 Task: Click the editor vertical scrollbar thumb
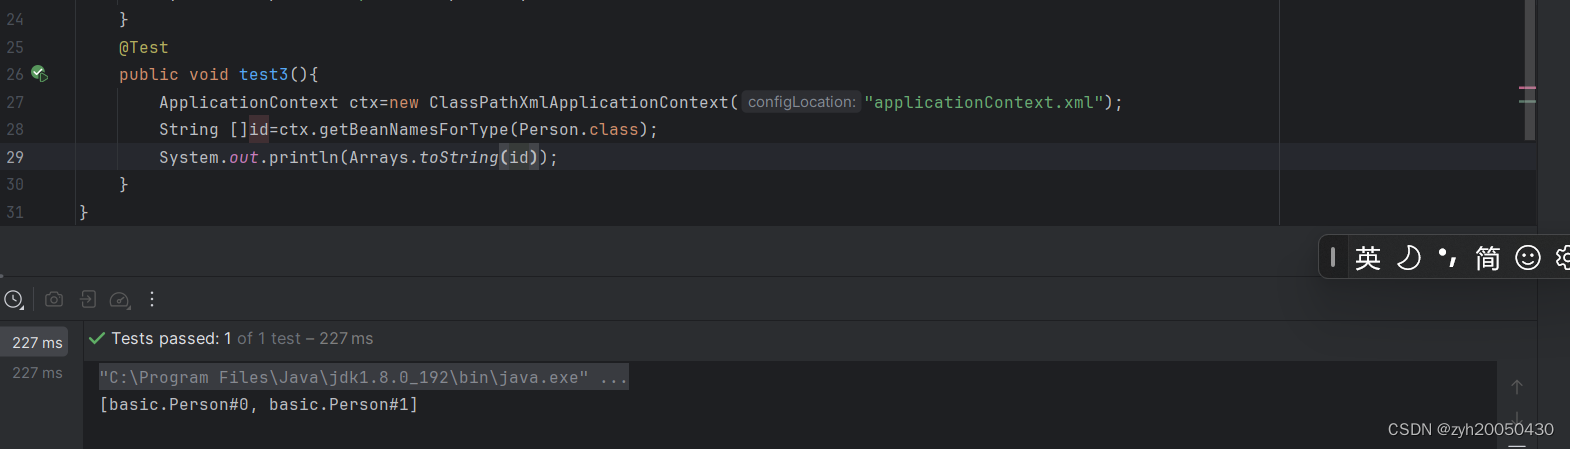(1529, 70)
